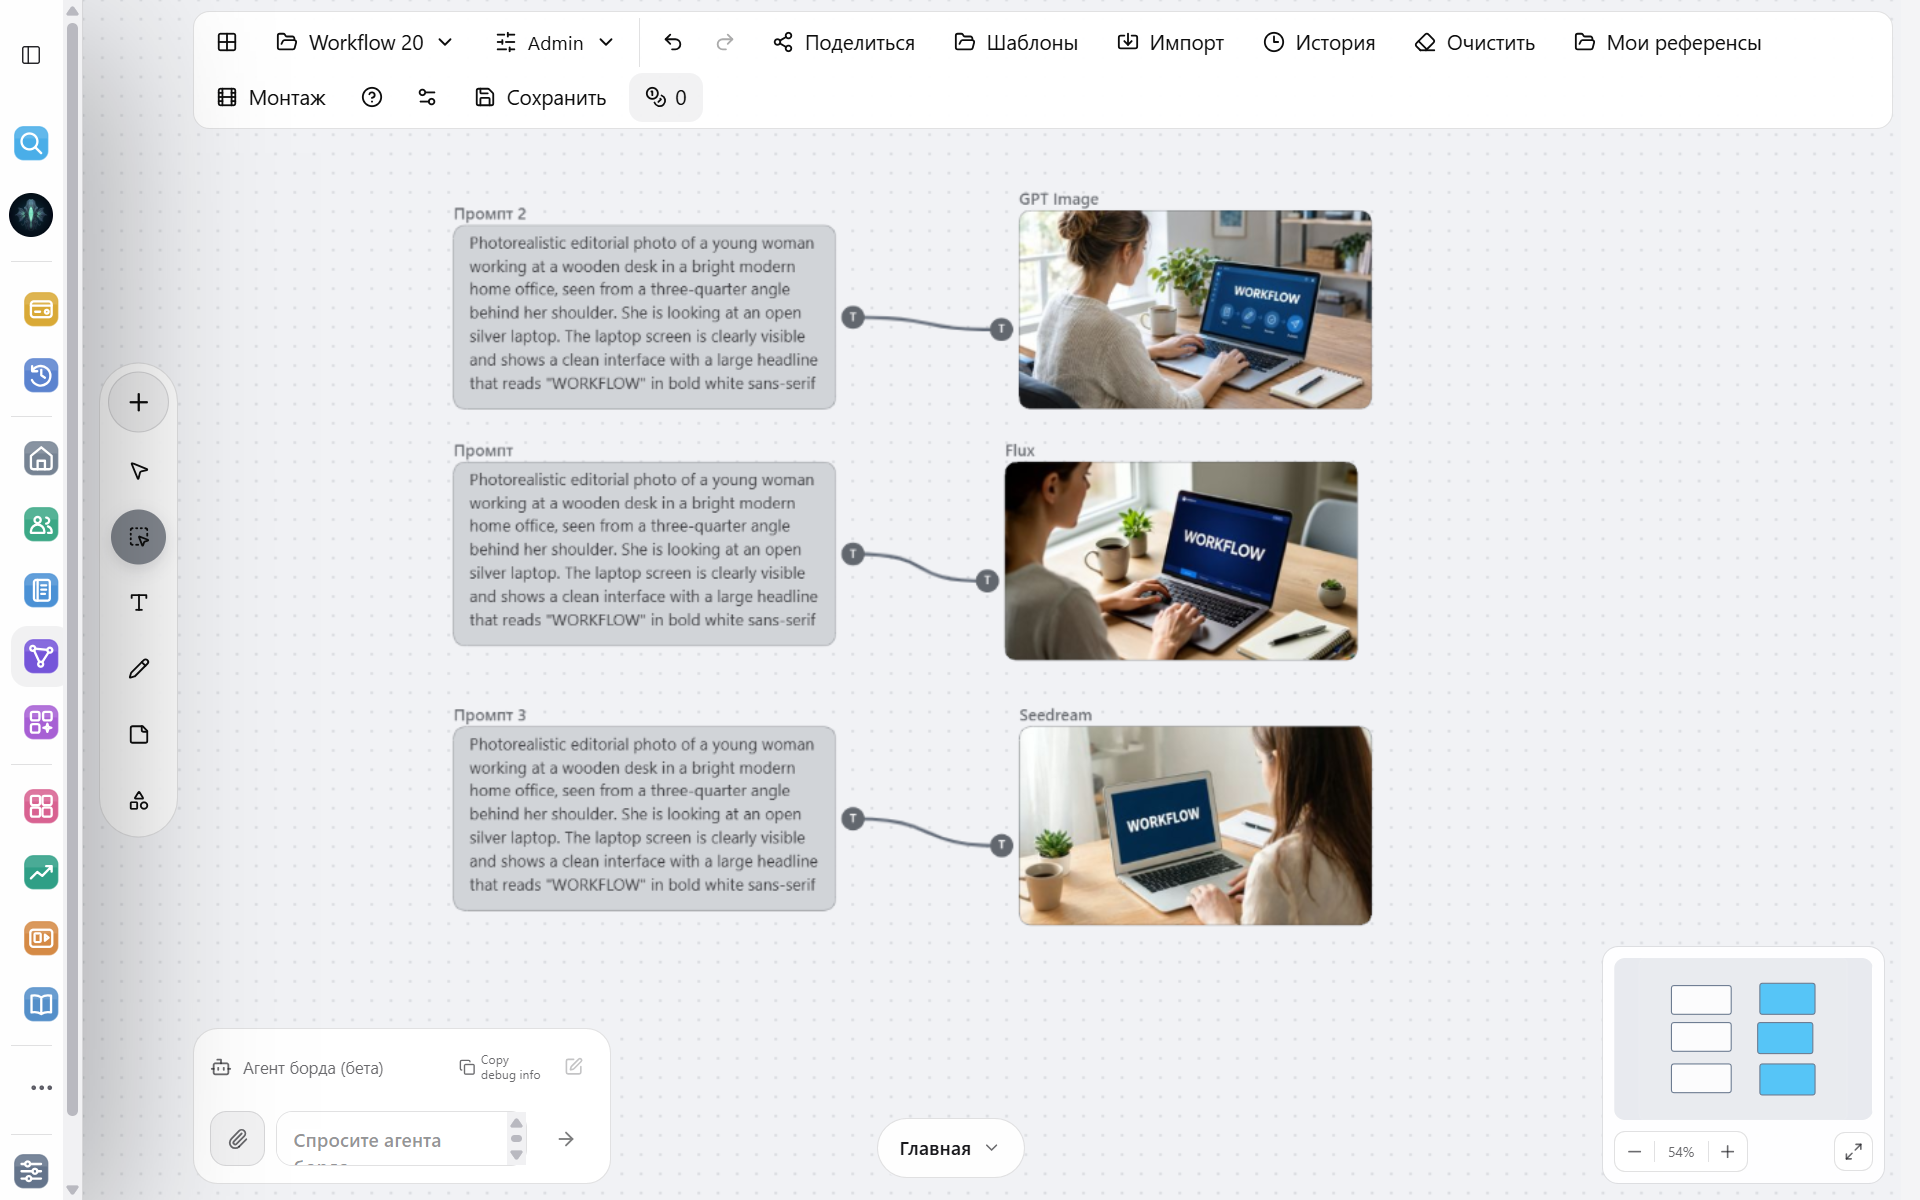Image resolution: width=1920 pixels, height=1200 pixels.
Task: Click the credits counter showing 0
Action: (666, 97)
